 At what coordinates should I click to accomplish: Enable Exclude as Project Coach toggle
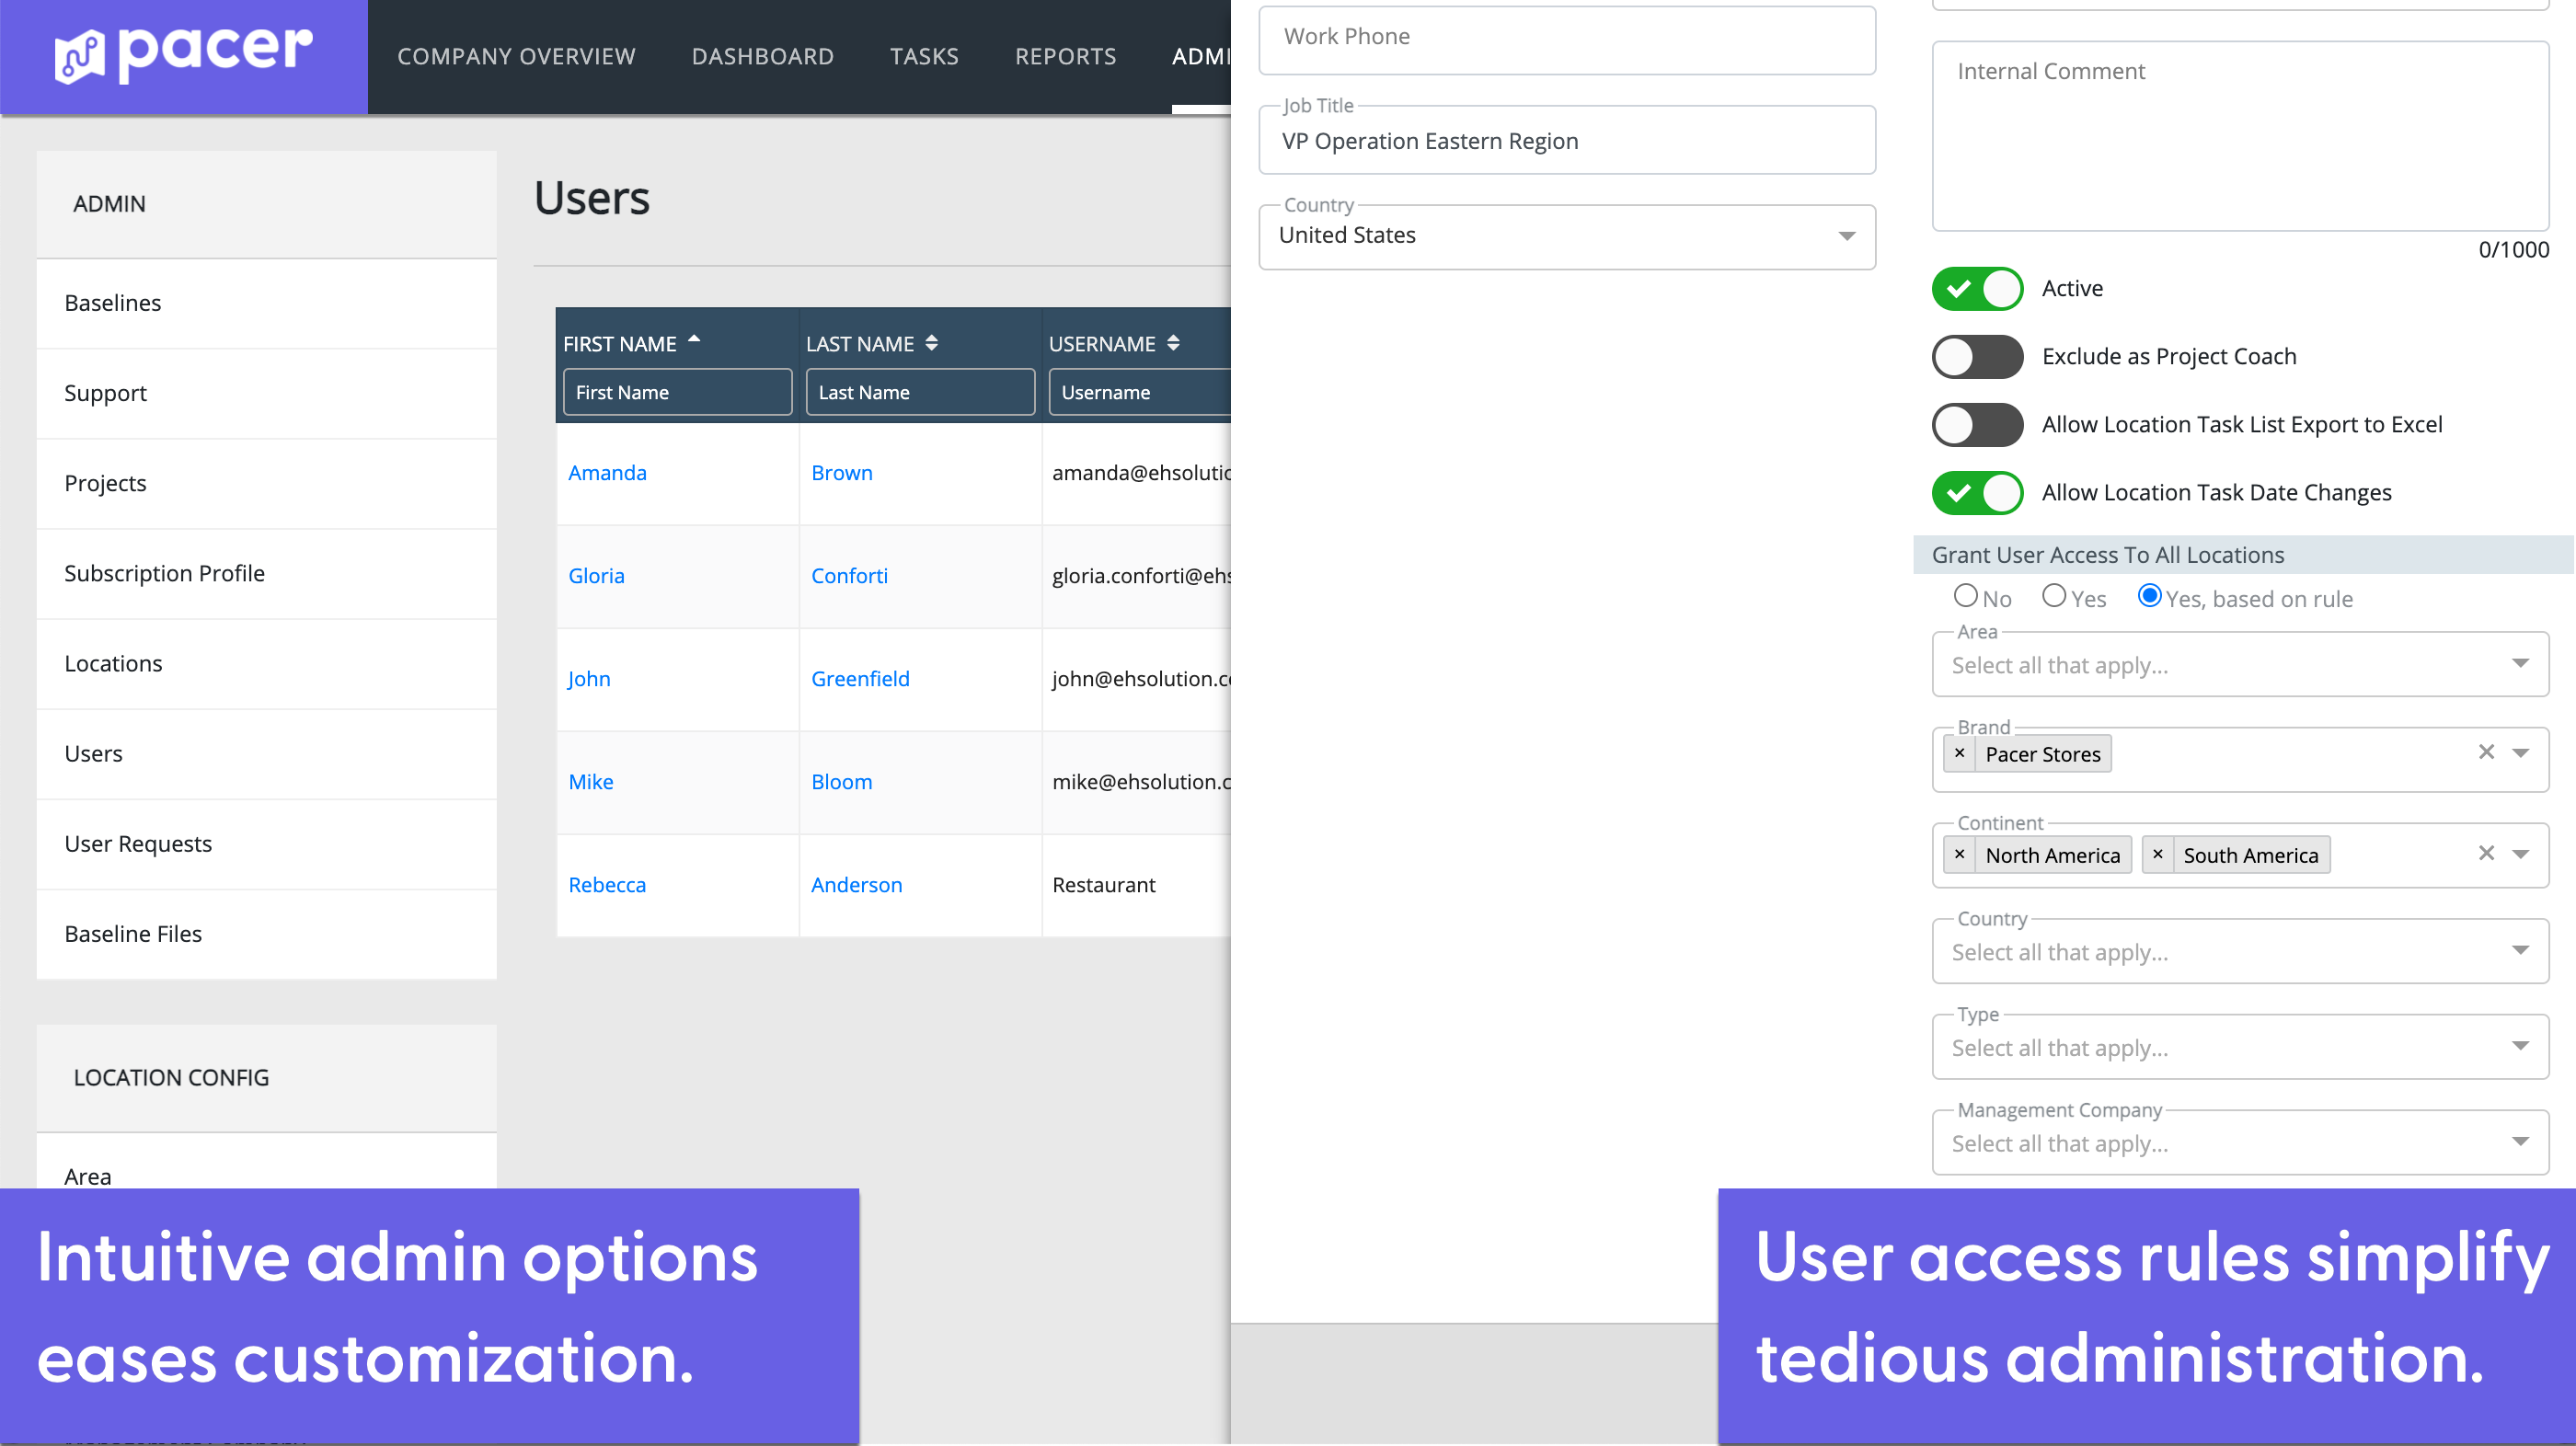pyautogui.click(x=1976, y=357)
